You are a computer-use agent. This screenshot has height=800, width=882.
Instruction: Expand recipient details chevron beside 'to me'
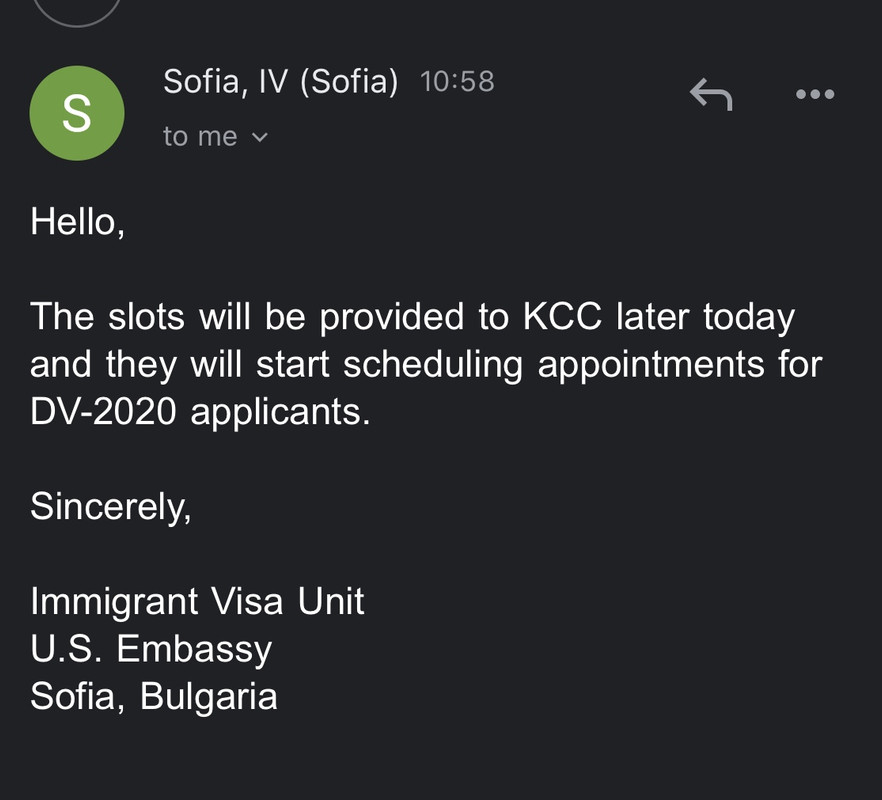click(260, 137)
